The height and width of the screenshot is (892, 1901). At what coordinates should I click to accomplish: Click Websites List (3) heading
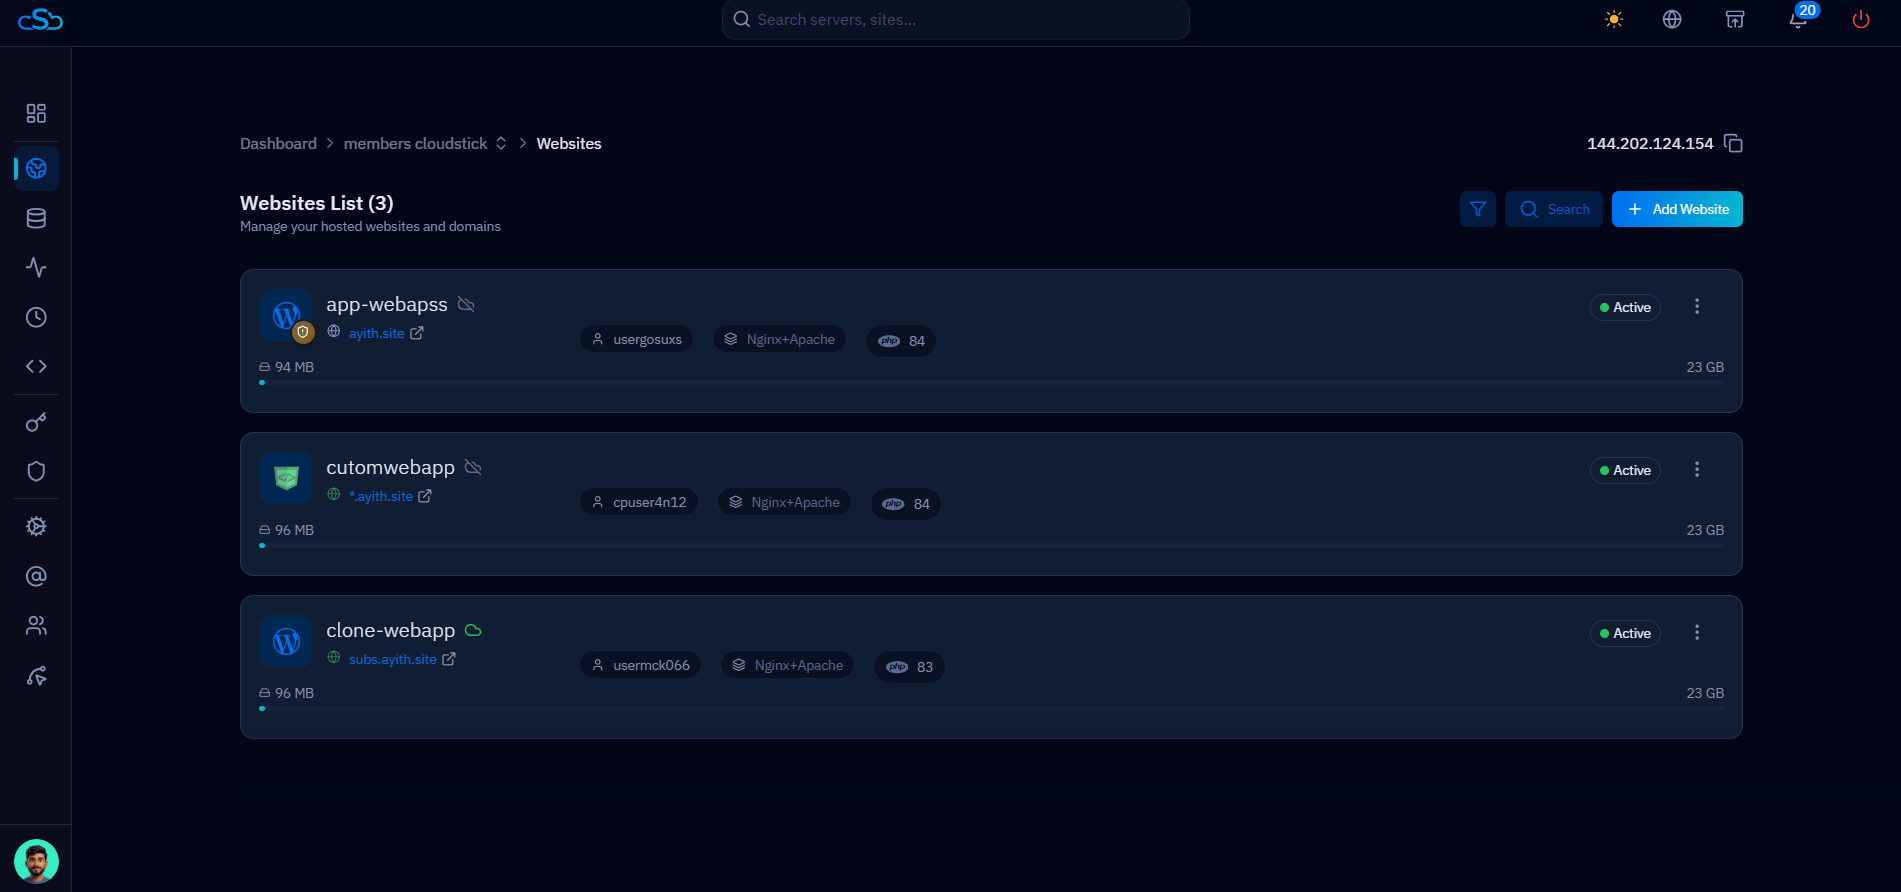(x=317, y=203)
